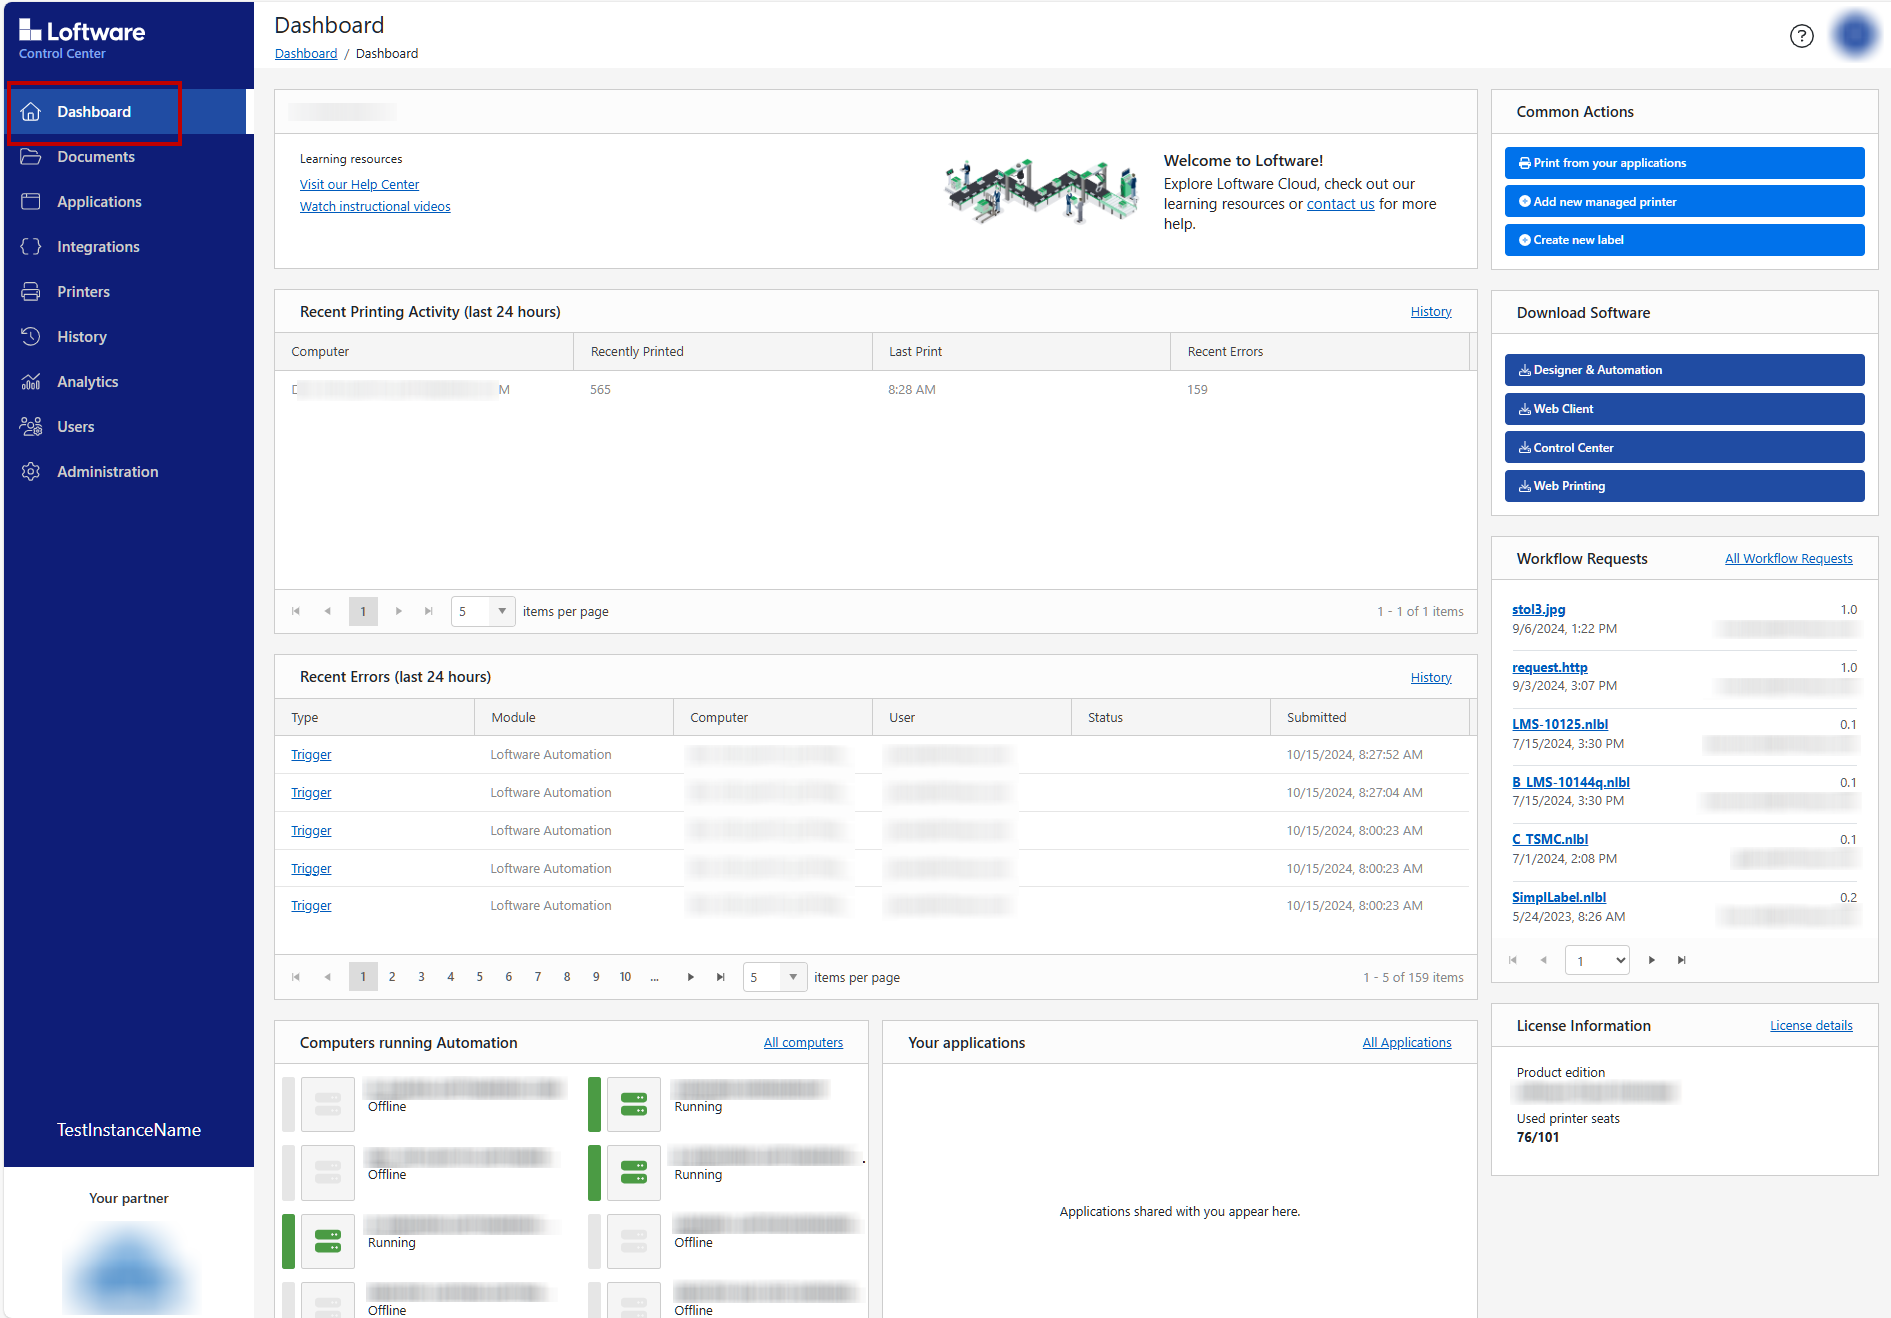Download Web Client software
This screenshot has height=1318, width=1891.
(1684, 409)
